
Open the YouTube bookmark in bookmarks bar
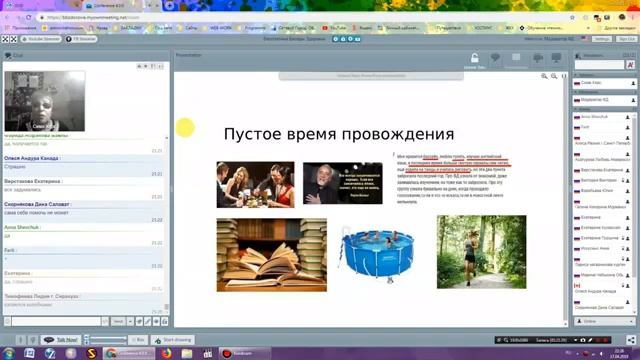pyautogui.click(x=334, y=28)
